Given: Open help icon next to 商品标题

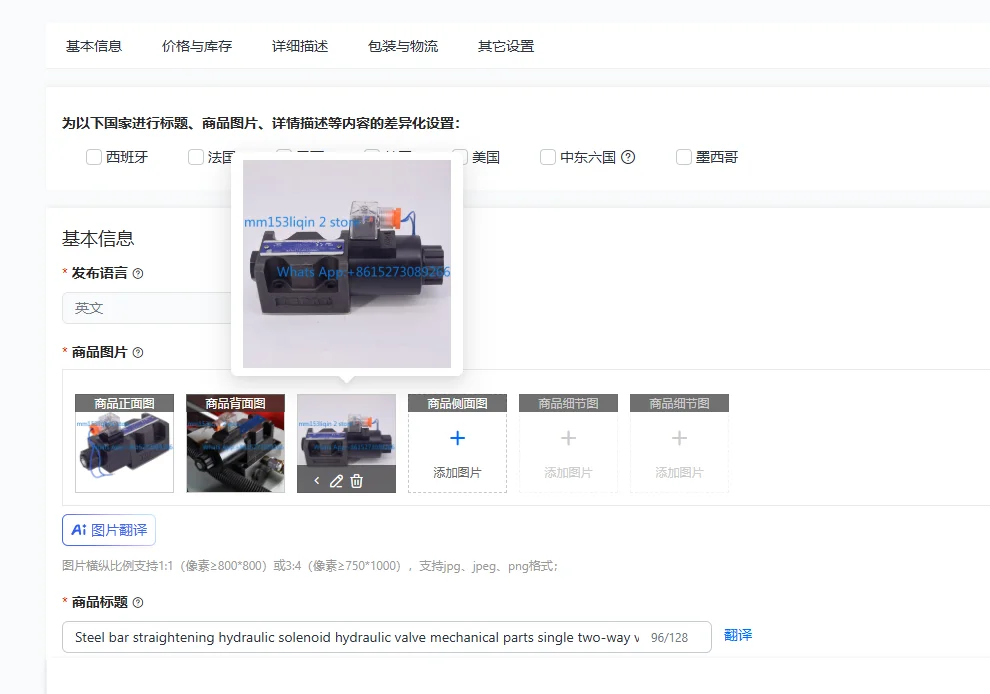Looking at the screenshot, I should 138,602.
